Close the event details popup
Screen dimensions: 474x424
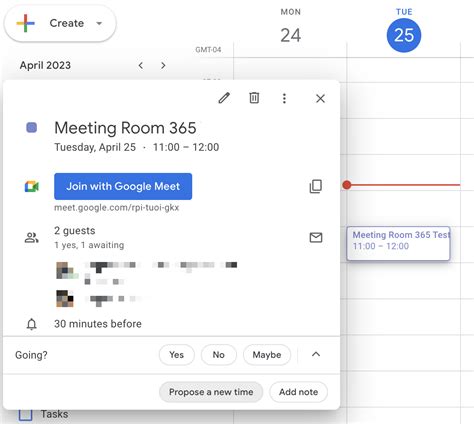click(x=320, y=98)
